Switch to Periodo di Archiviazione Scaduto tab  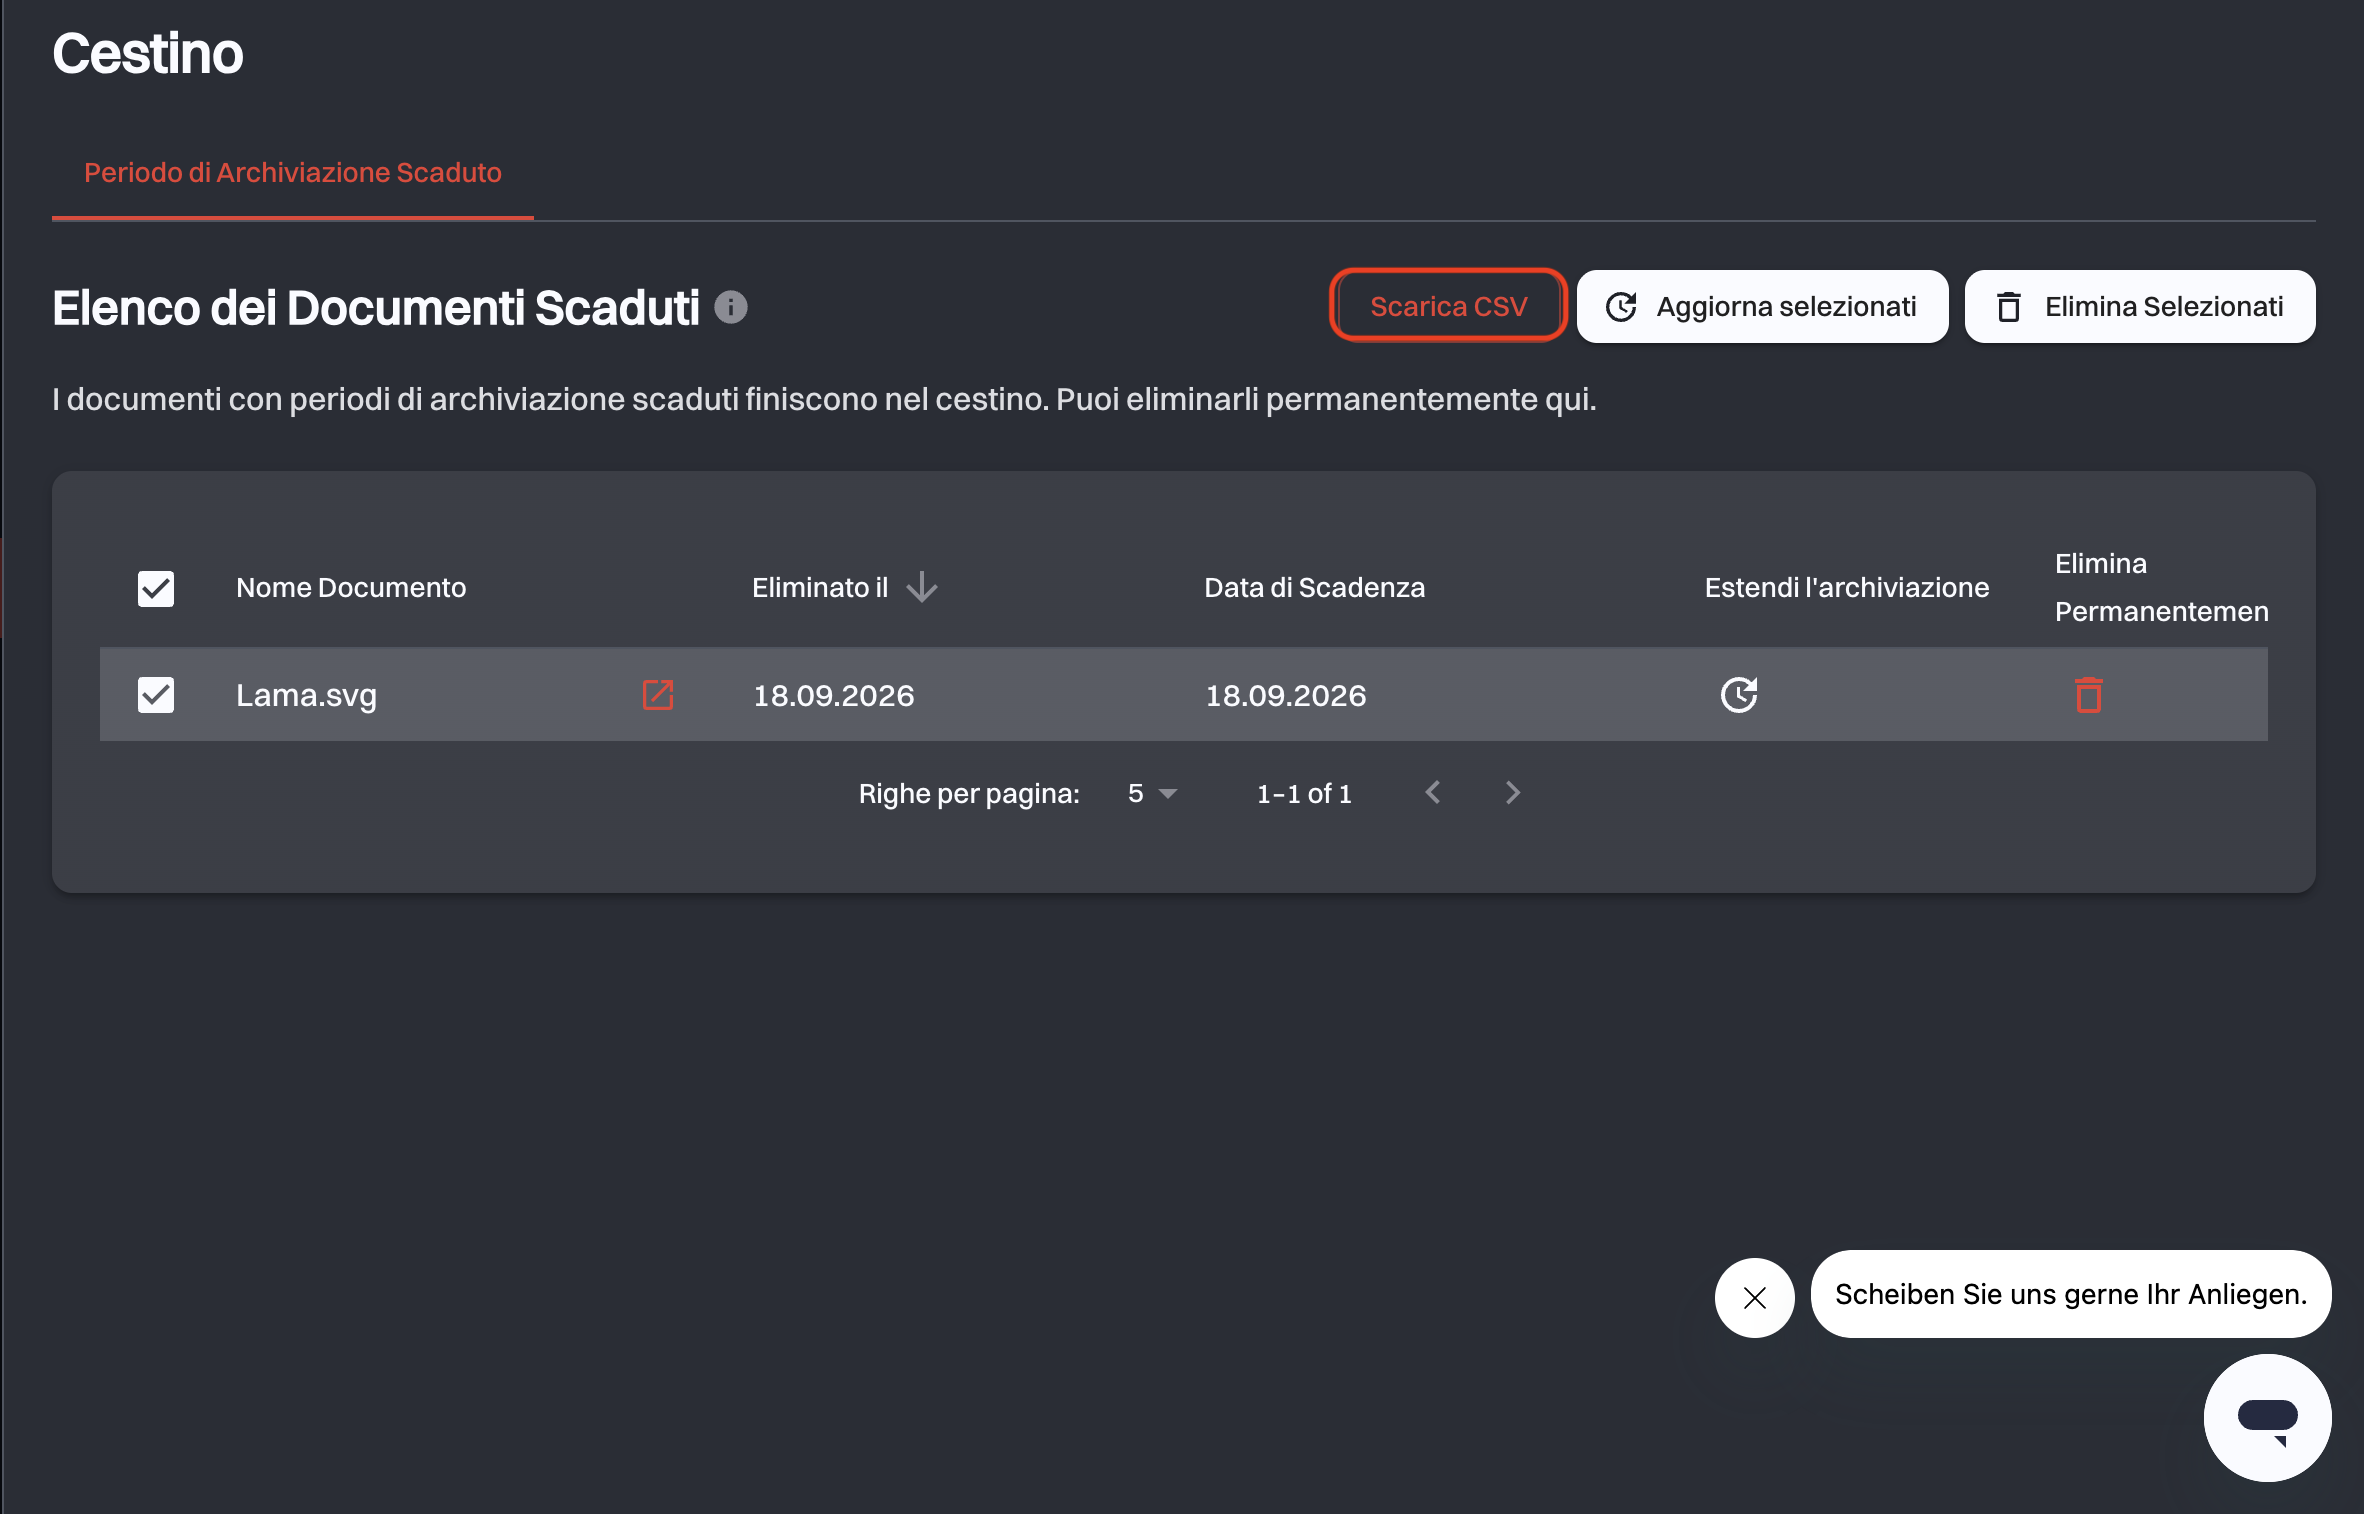tap(293, 173)
